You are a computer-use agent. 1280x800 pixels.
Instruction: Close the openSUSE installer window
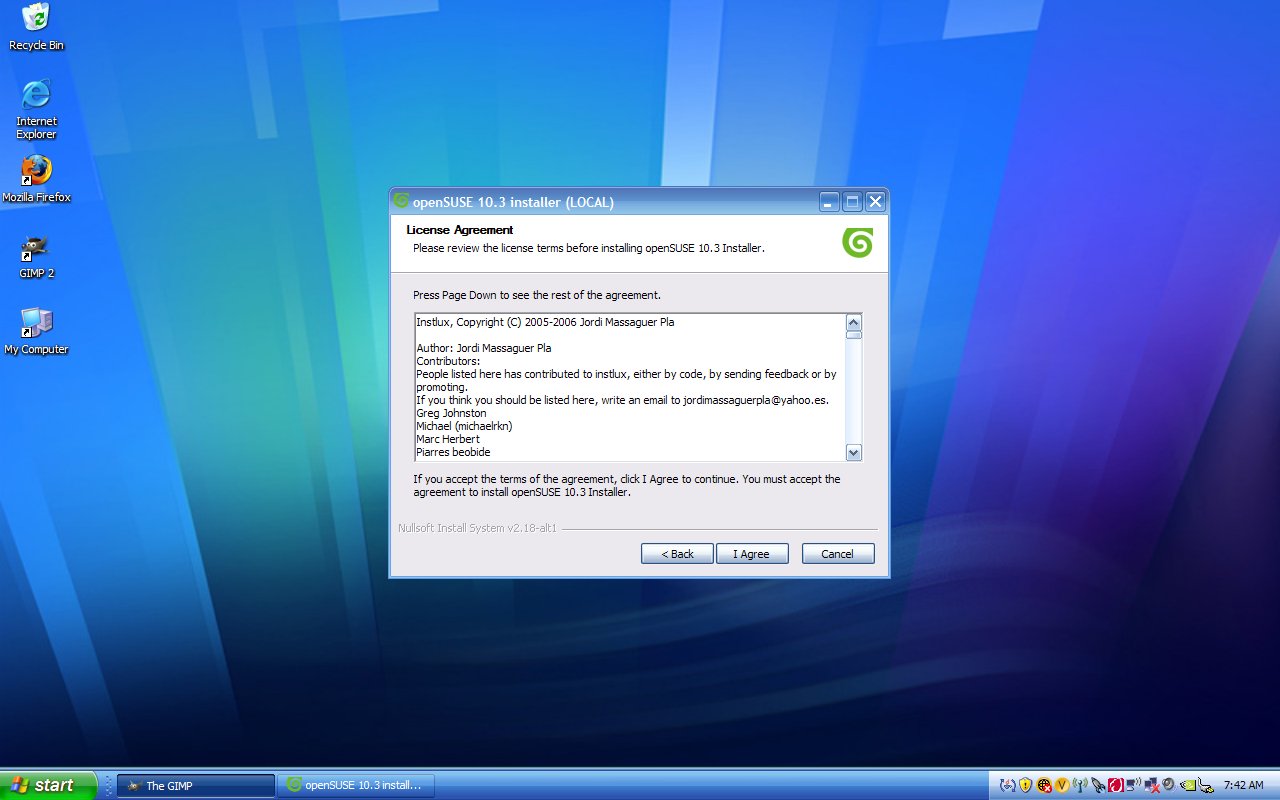point(875,202)
